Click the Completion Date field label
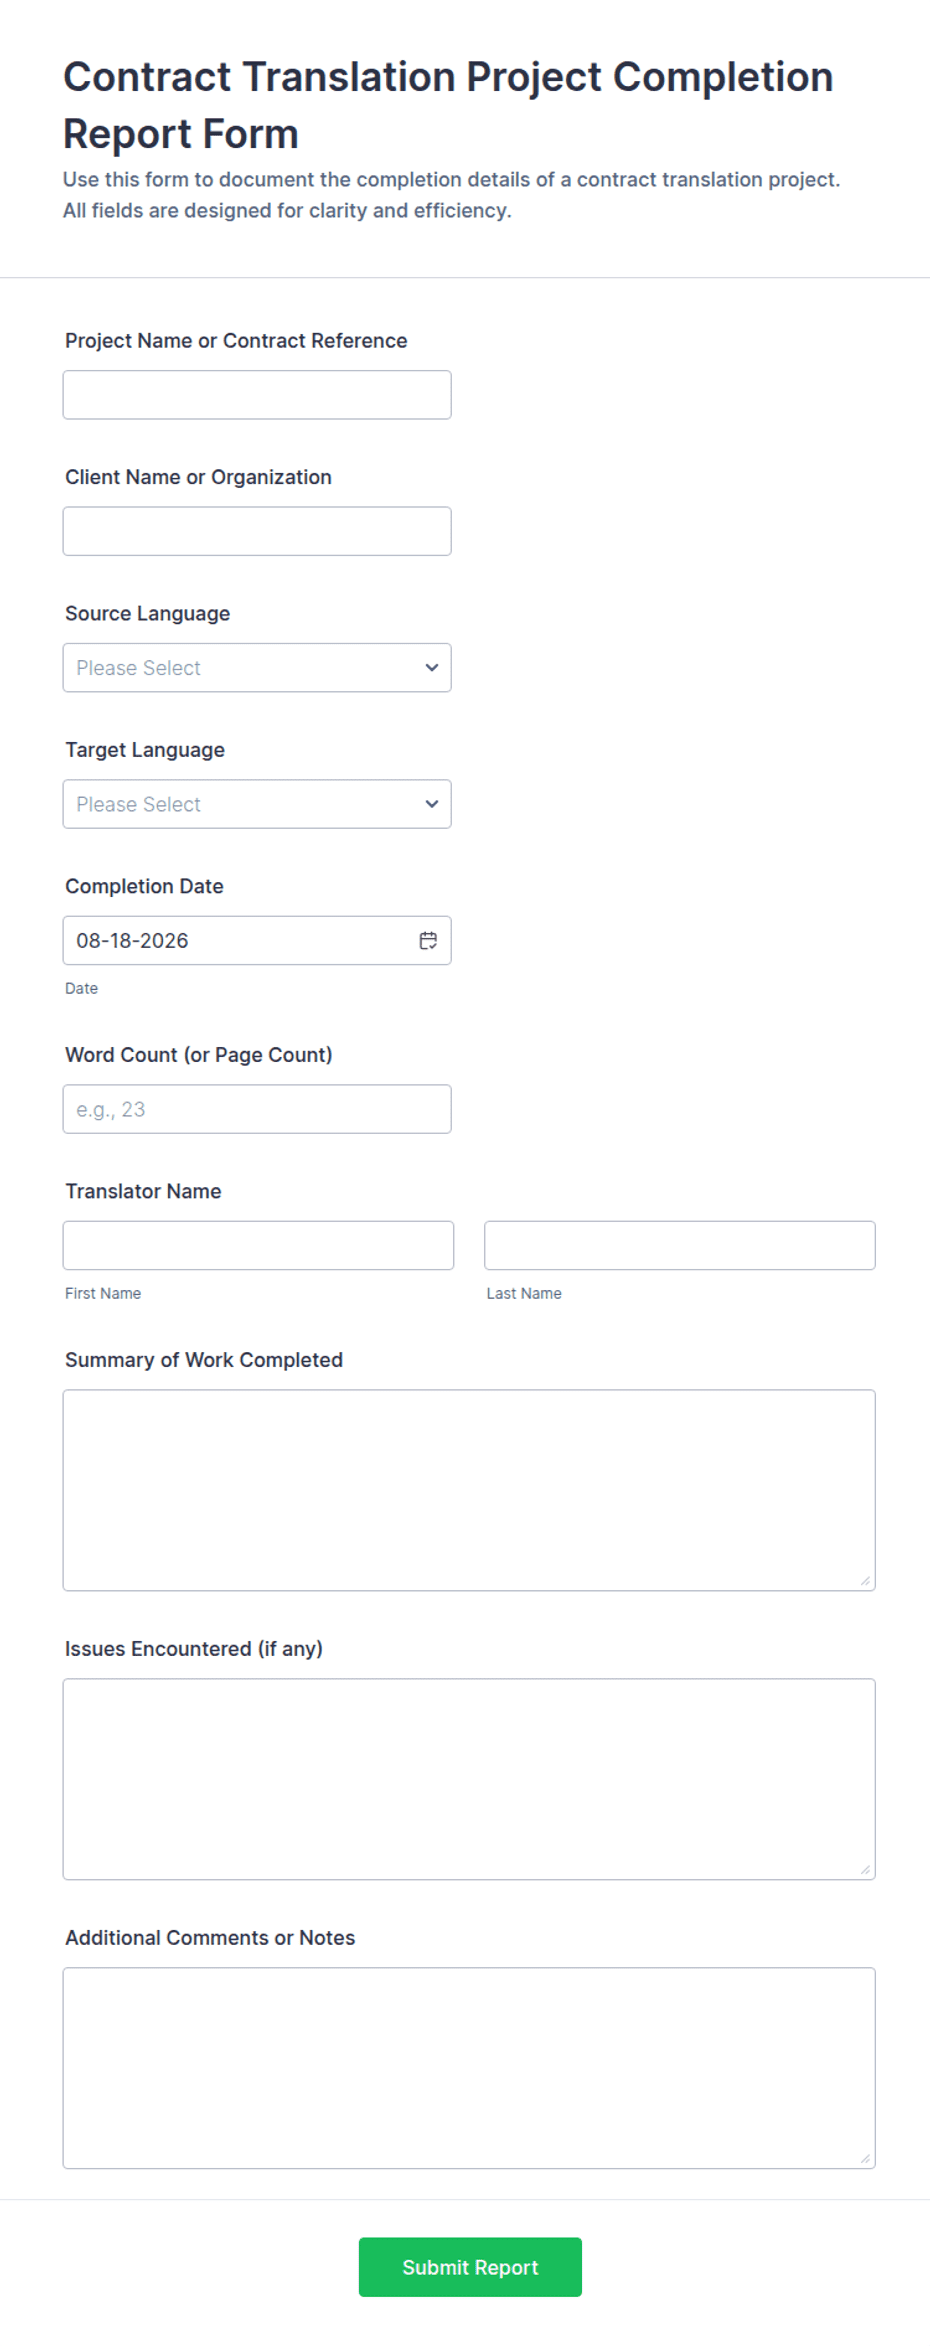The width and height of the screenshot is (930, 2346). pos(144,886)
